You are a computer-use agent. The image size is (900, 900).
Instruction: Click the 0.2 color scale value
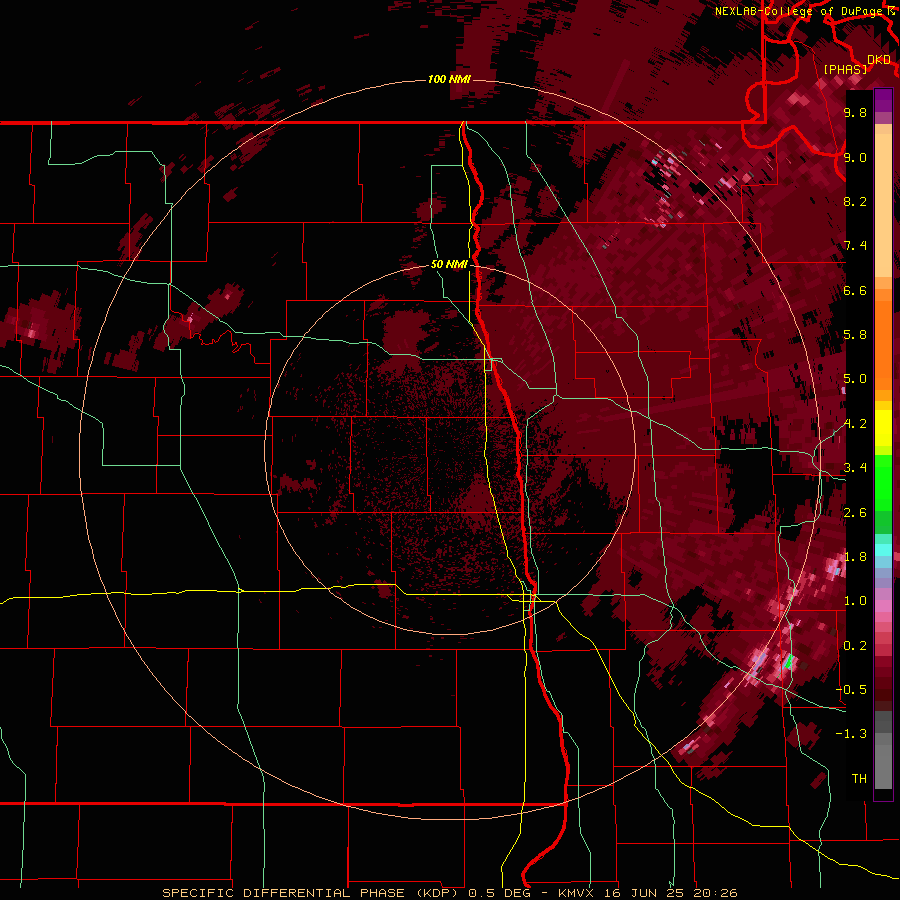[x=855, y=646]
